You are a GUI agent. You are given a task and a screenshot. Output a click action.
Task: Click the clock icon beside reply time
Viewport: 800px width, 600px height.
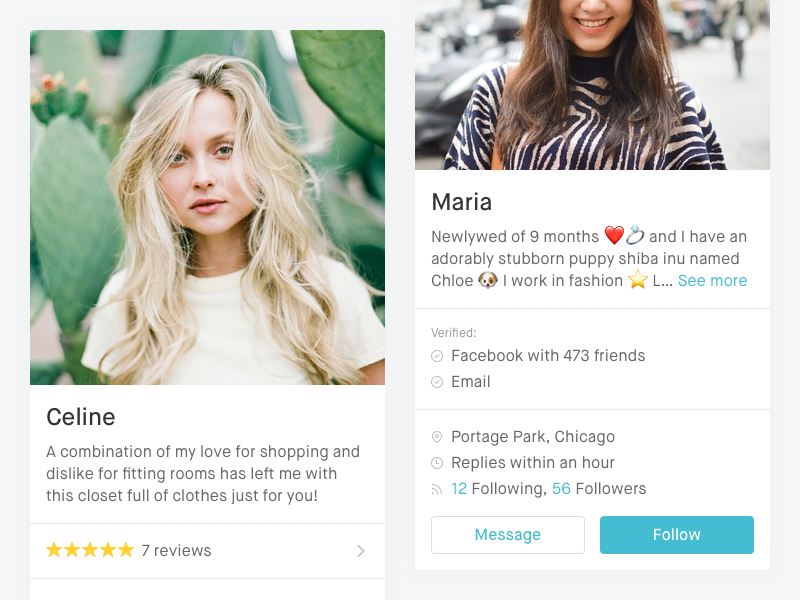pyautogui.click(x=437, y=462)
